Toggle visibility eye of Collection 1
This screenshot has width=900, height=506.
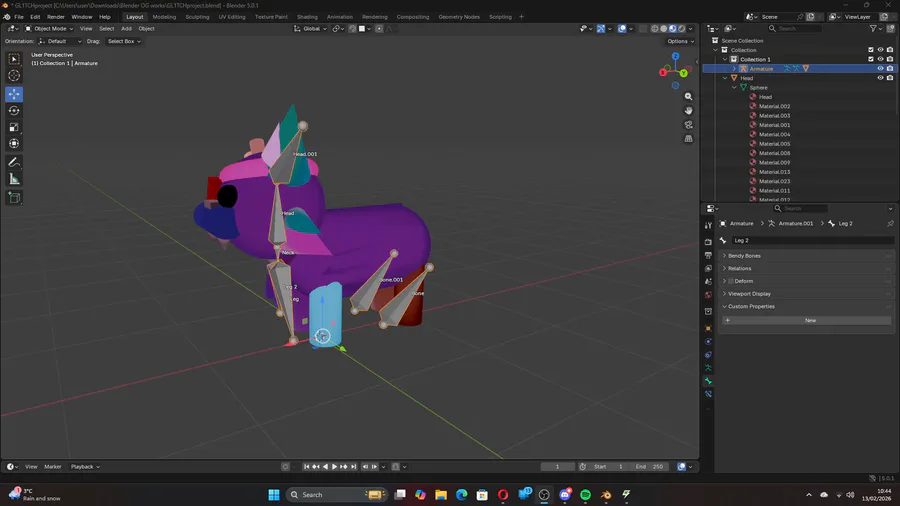[x=880, y=59]
